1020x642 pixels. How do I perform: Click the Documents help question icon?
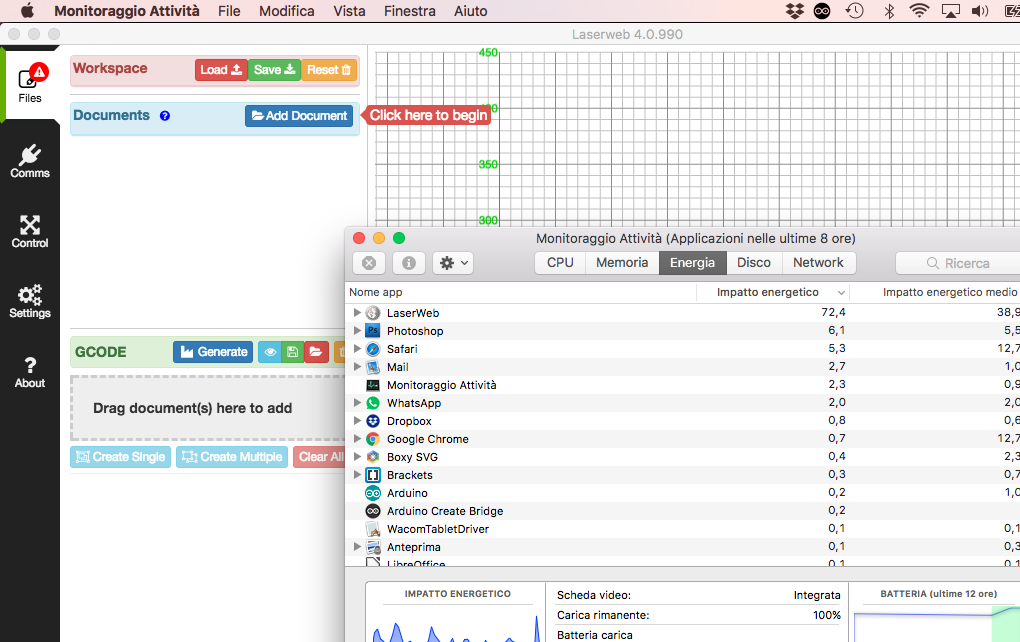[165, 116]
